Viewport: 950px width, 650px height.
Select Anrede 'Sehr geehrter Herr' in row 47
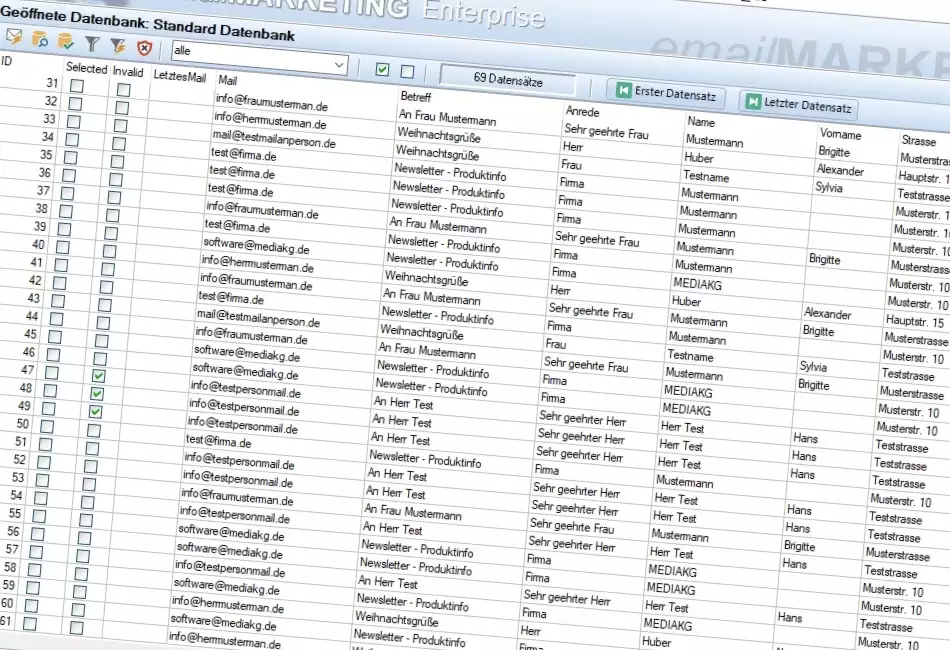coord(582,418)
